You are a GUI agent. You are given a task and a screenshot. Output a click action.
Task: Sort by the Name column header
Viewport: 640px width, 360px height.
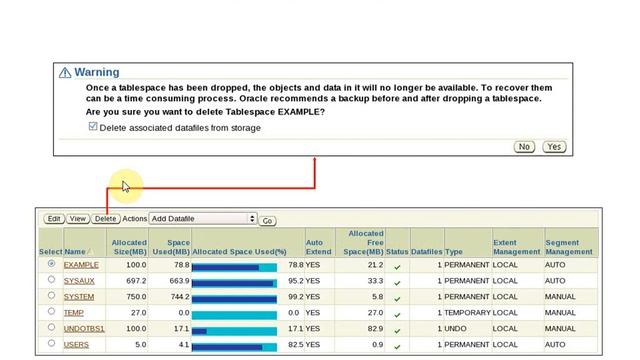(75, 252)
